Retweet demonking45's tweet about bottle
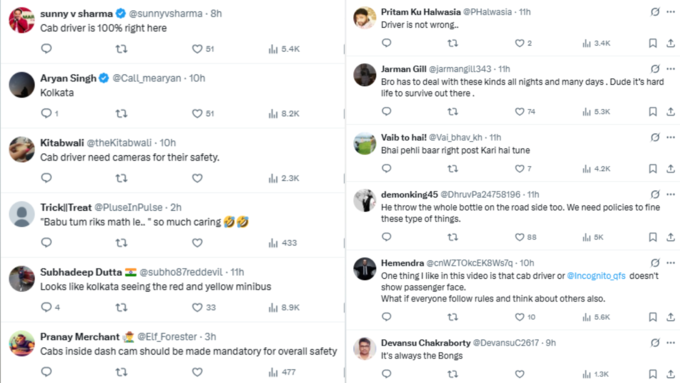 pos(452,237)
